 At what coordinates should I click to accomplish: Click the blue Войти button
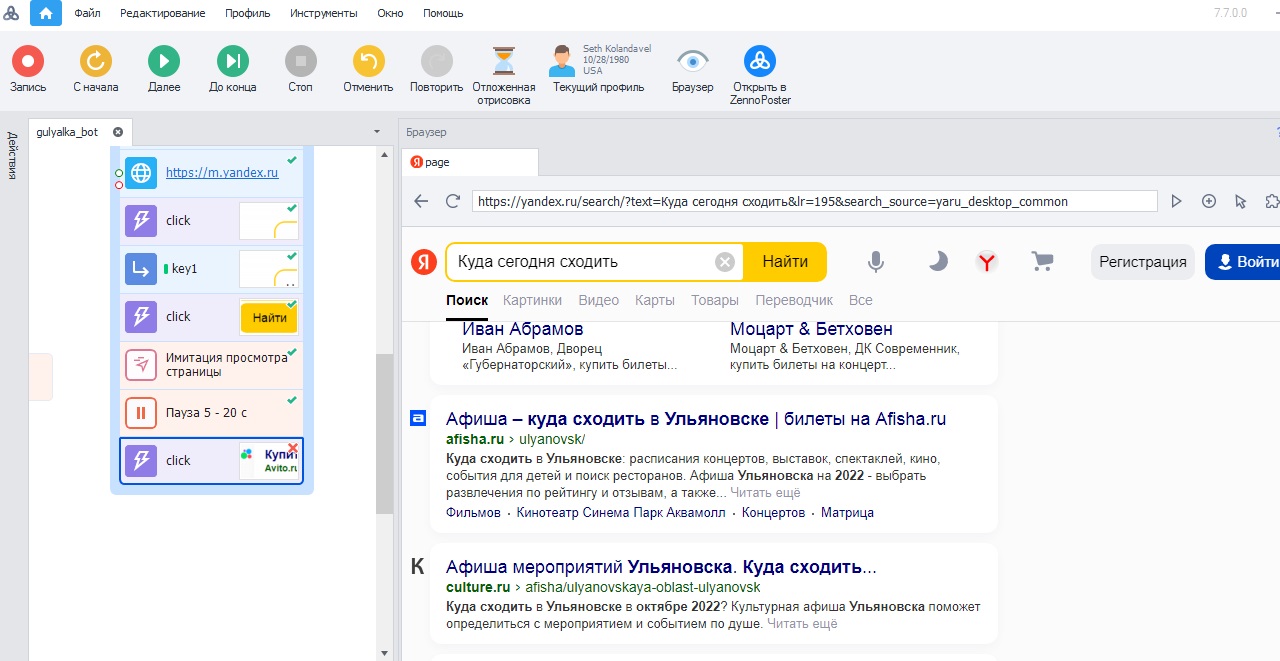click(x=1243, y=262)
